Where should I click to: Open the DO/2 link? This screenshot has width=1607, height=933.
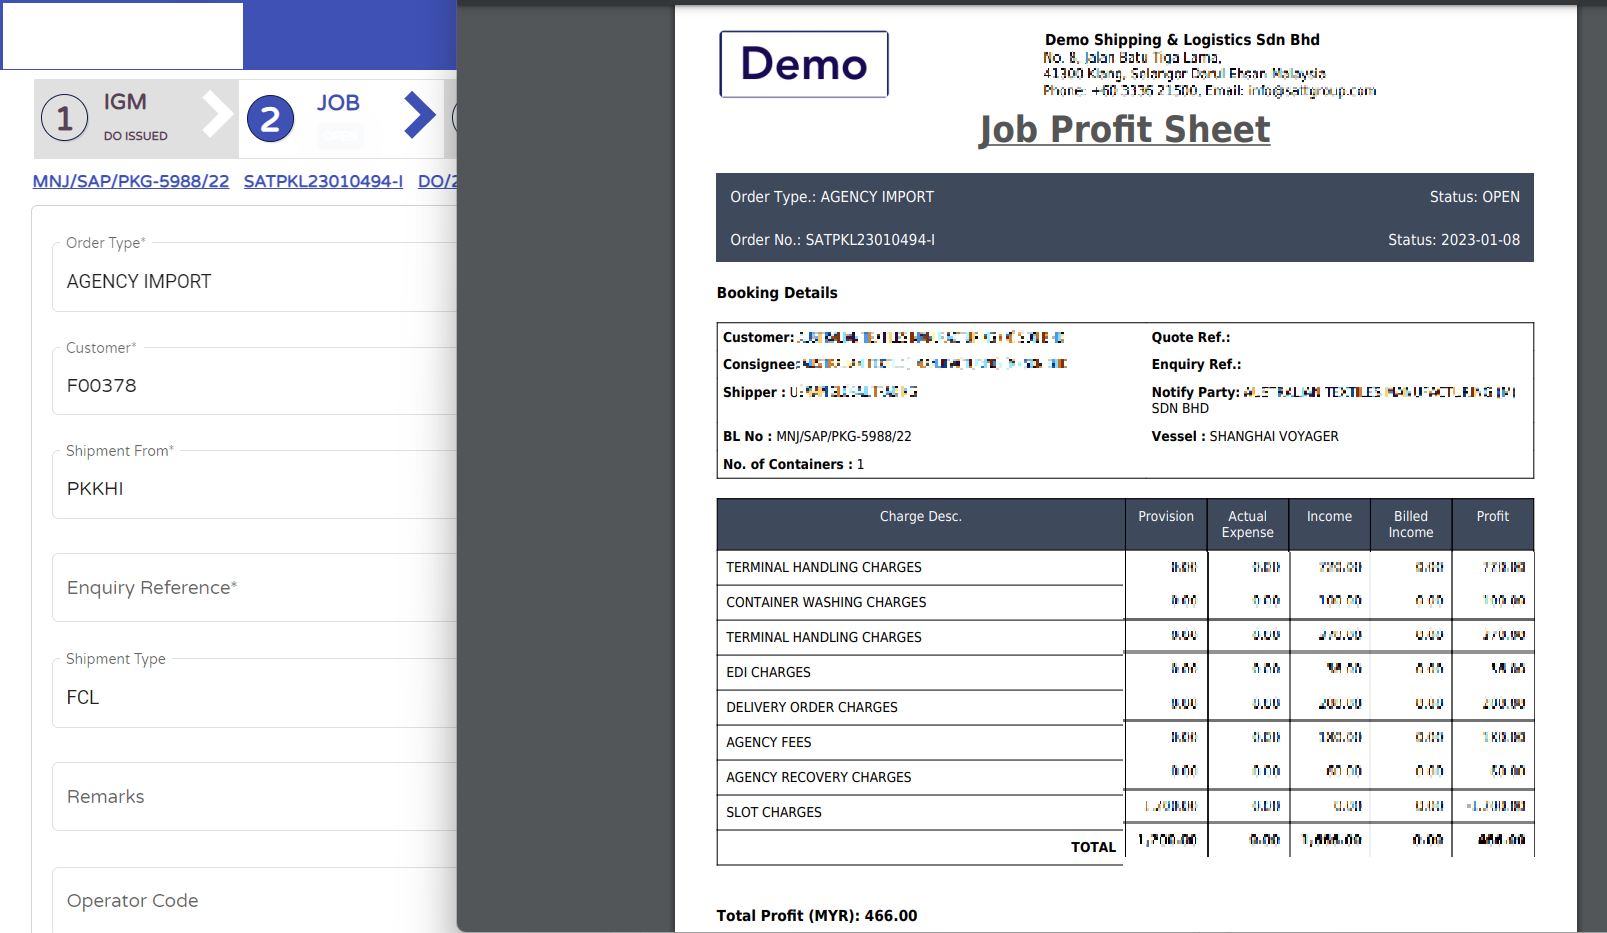tap(437, 181)
